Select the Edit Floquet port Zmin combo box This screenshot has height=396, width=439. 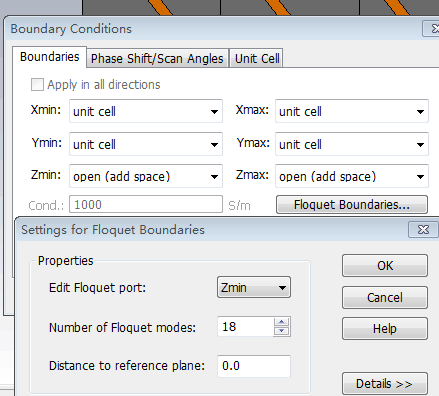coord(254,287)
